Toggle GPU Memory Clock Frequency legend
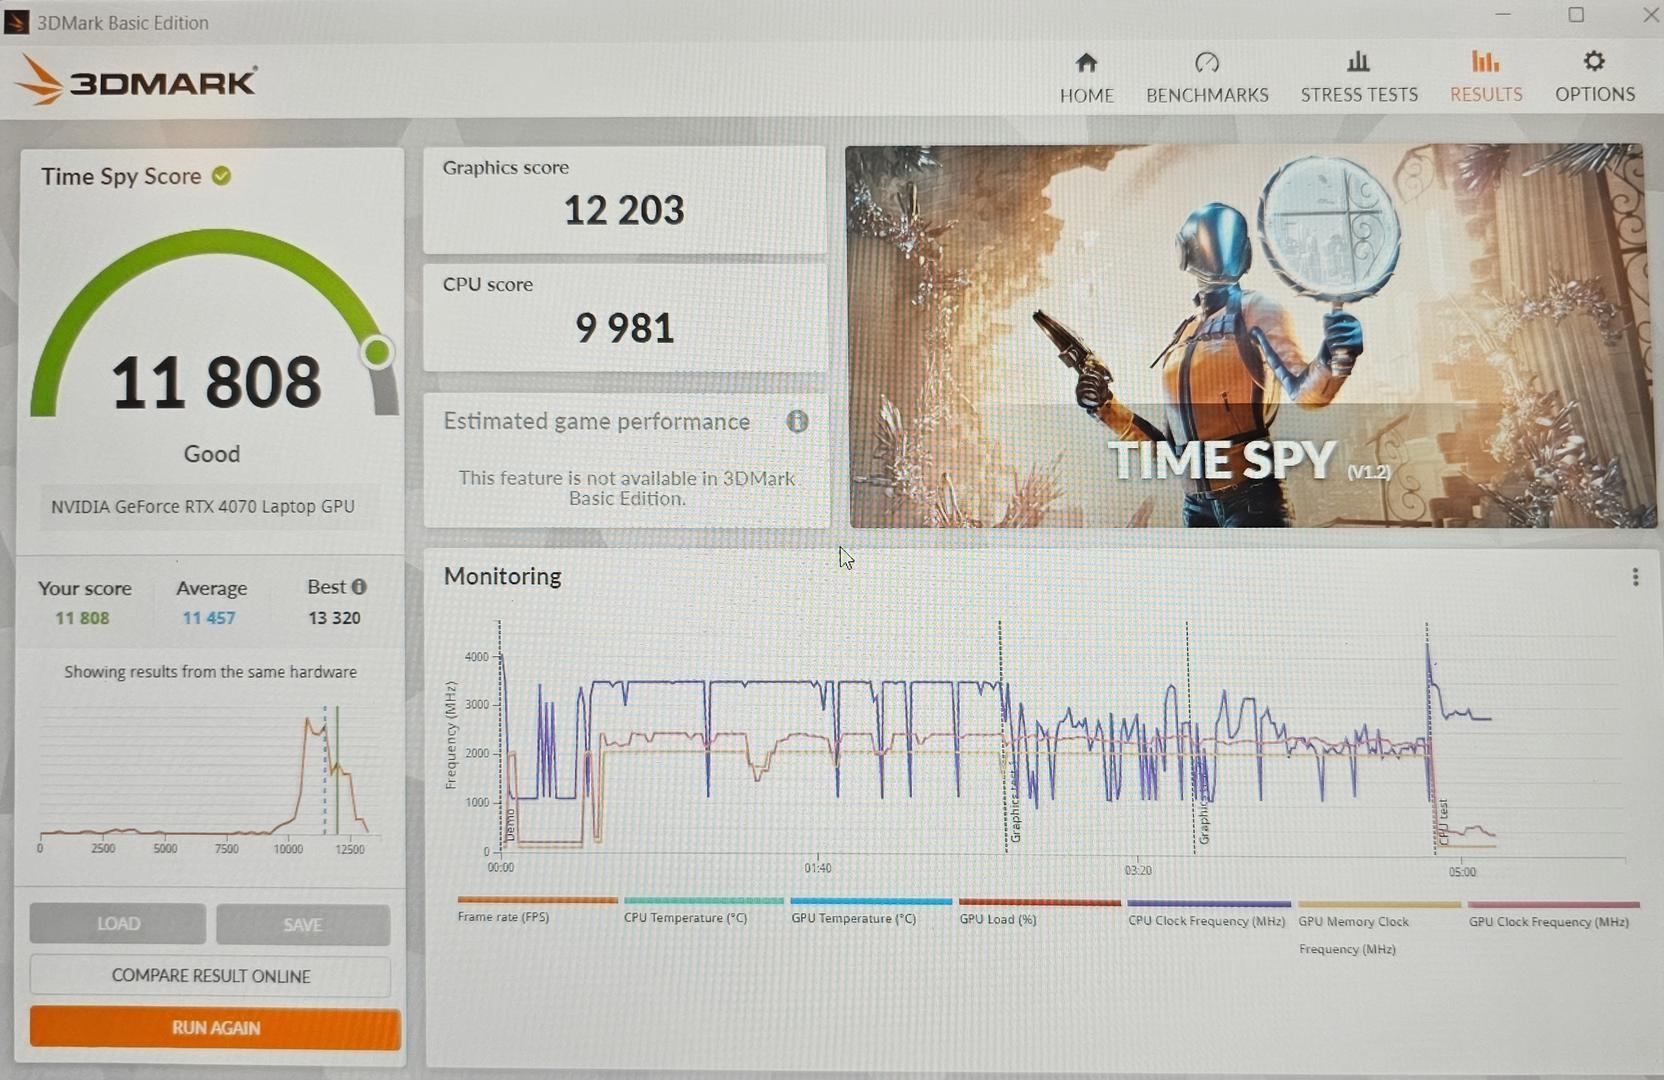Image resolution: width=1664 pixels, height=1080 pixels. click(1352, 922)
